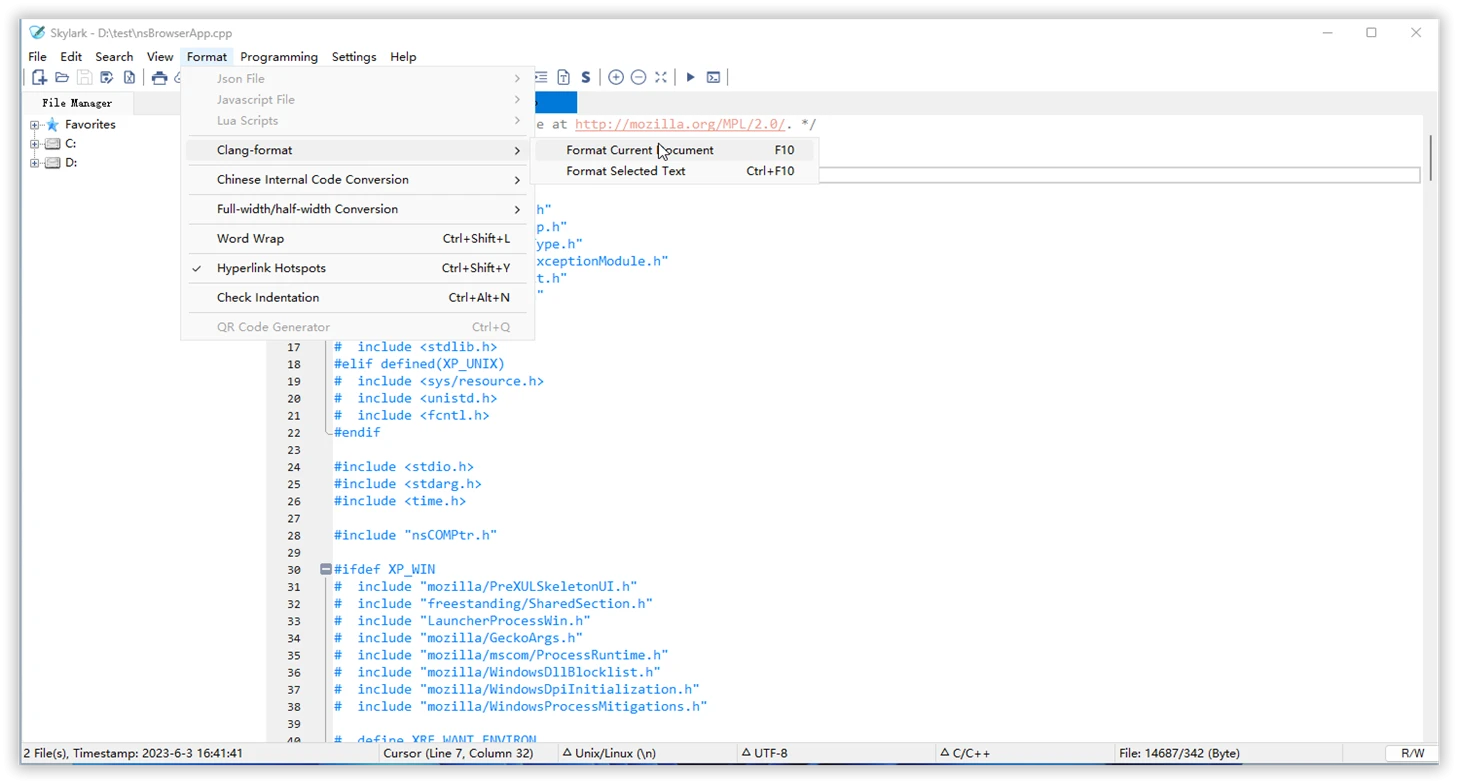Open the Programming menu
This screenshot has height=784, width=1458.
click(279, 57)
